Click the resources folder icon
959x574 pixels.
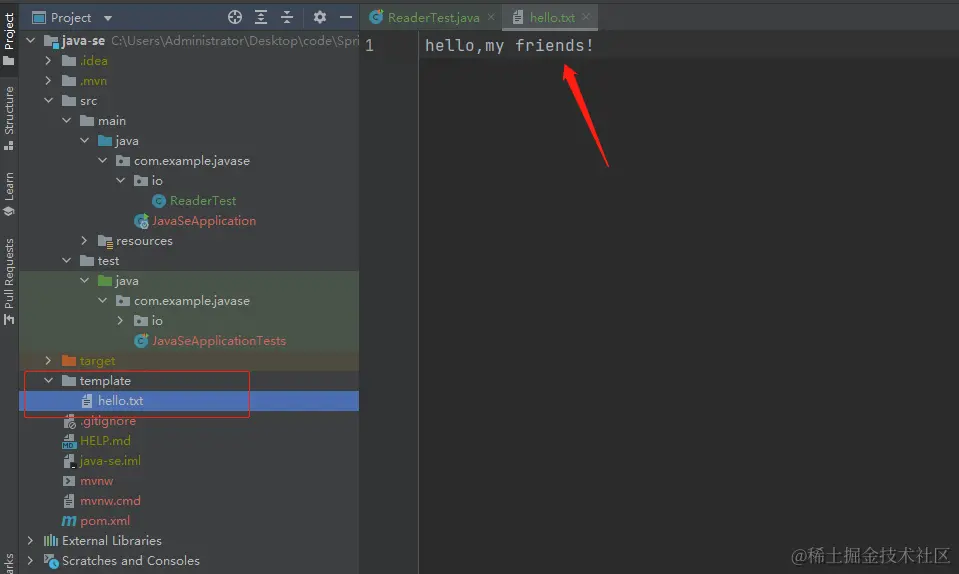coord(105,241)
